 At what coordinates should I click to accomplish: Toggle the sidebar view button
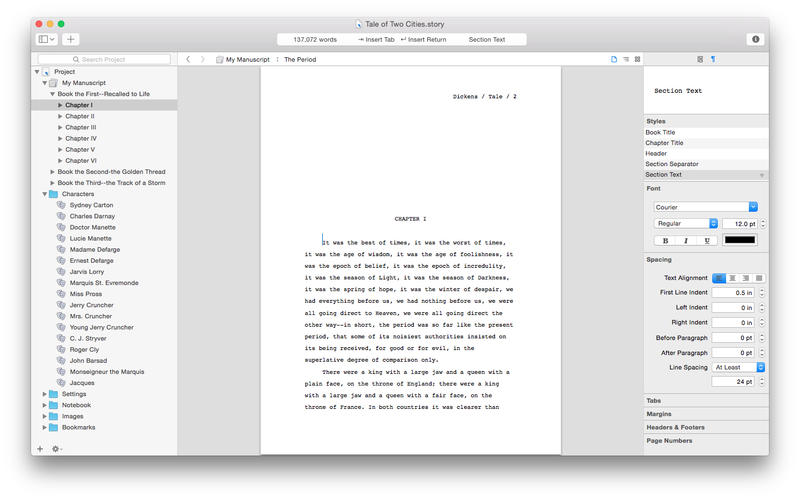[46, 39]
